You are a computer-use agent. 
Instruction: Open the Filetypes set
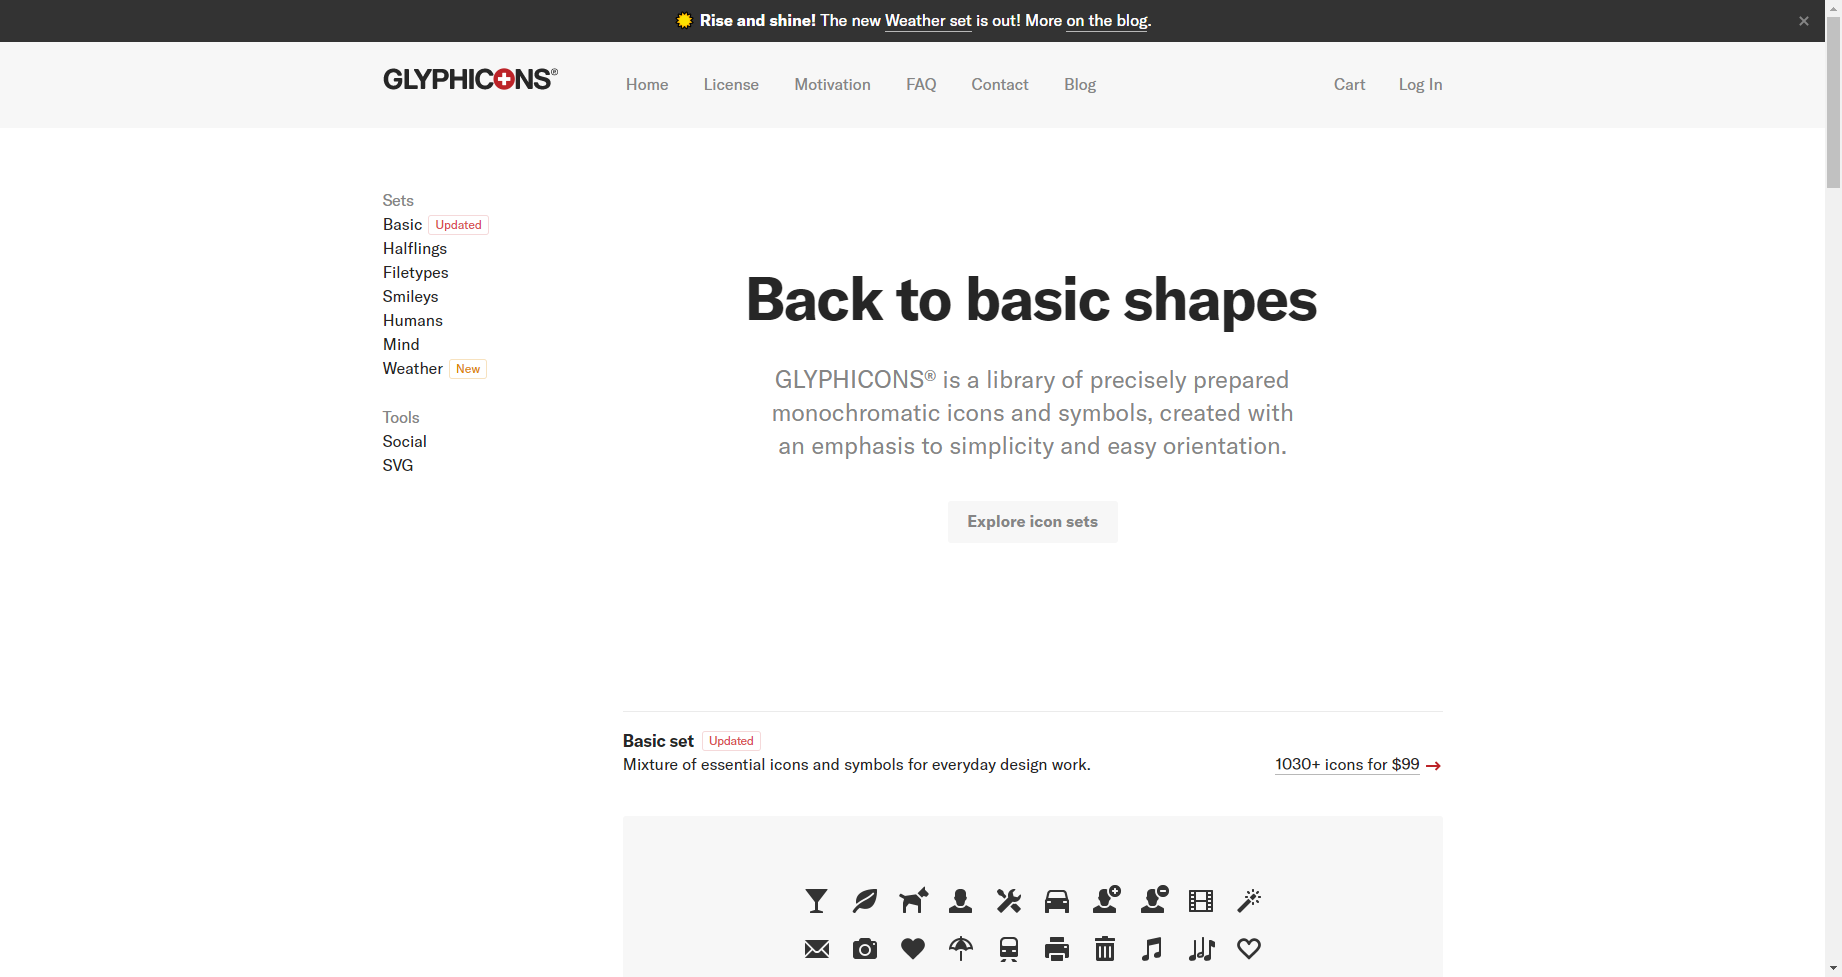pos(415,273)
